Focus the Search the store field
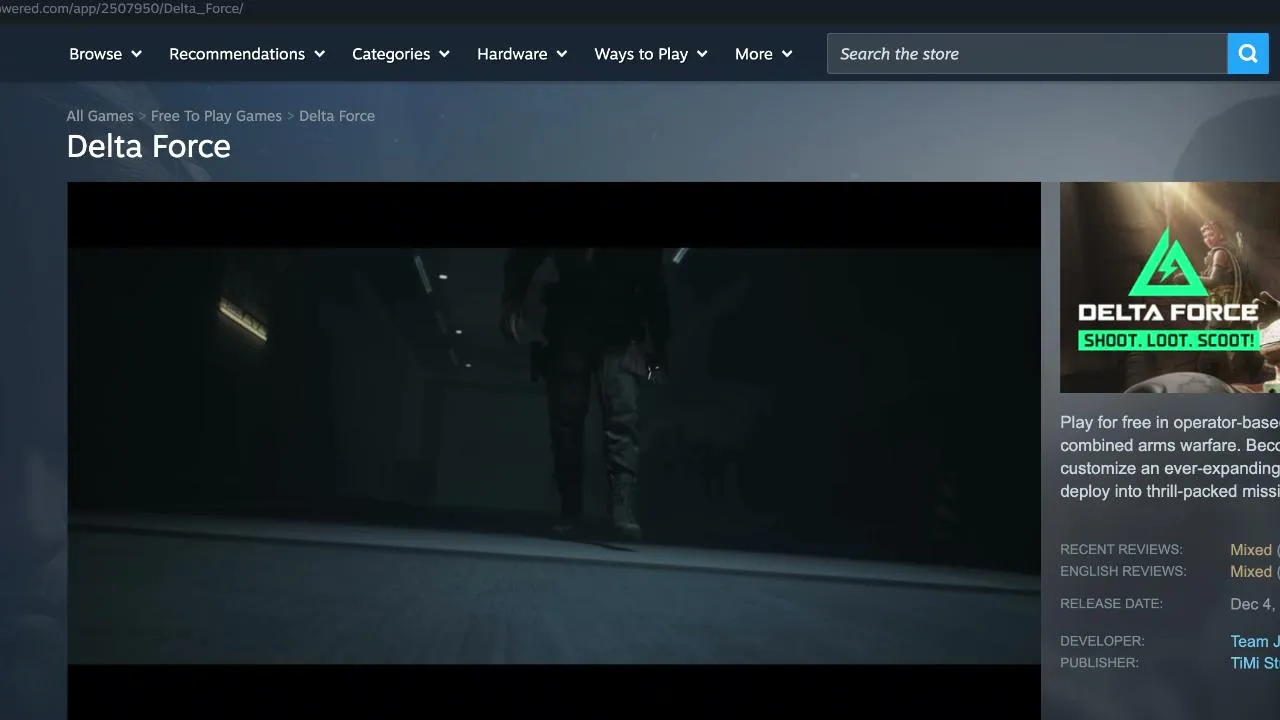Screen dimensions: 1280x720 coord(1027,54)
